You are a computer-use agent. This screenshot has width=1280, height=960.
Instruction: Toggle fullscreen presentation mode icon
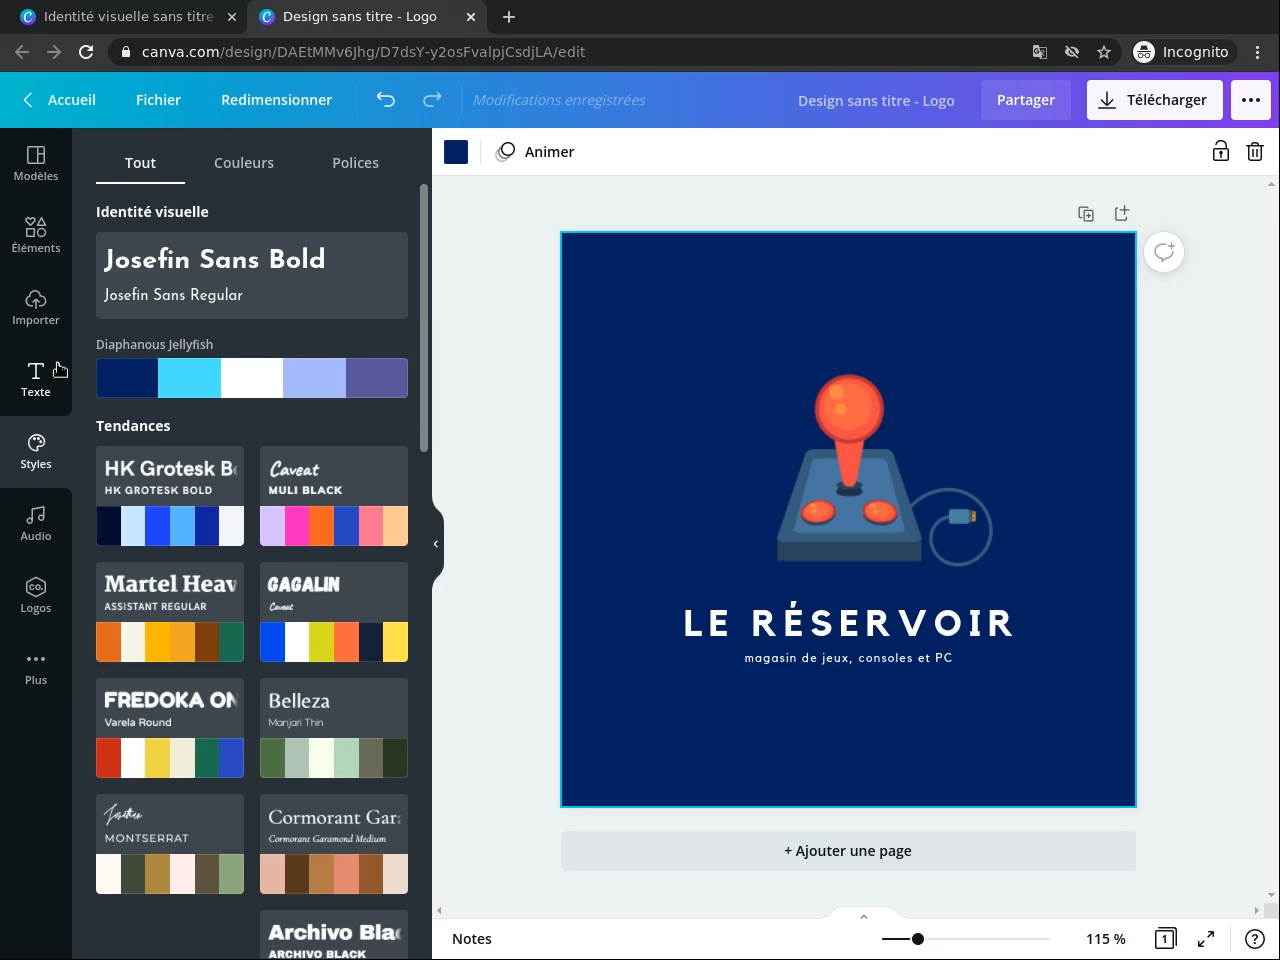coord(1206,939)
